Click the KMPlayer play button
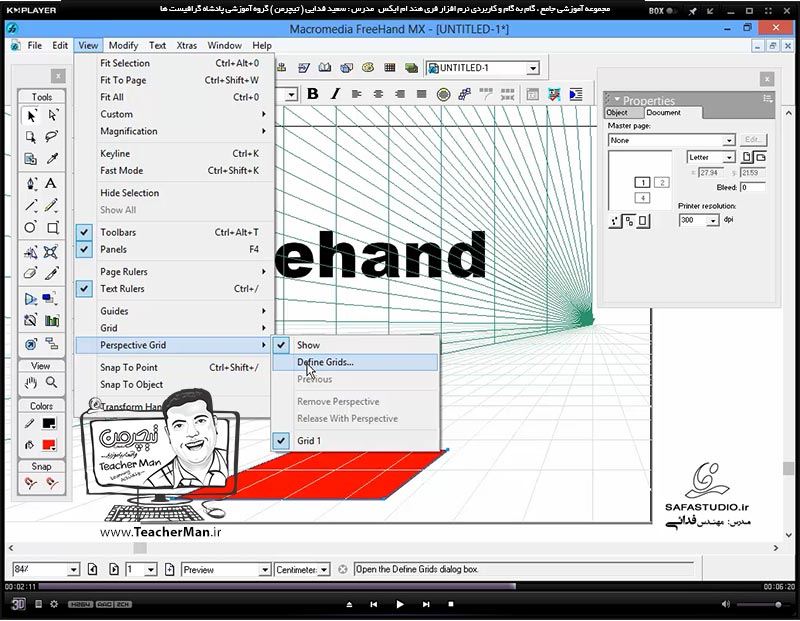800x621 pixels. (x=400, y=604)
